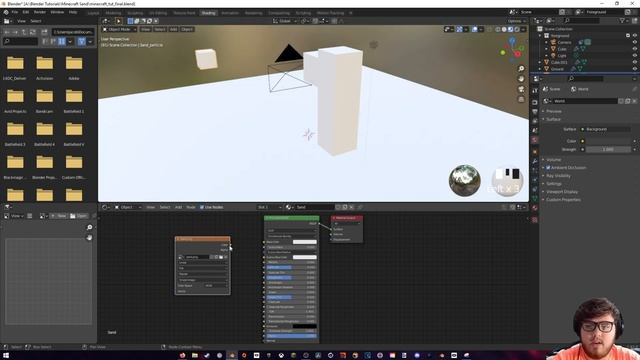The image size is (640, 360).
Task: Click Emission color swatch on Principled BSDF
Action: (304, 326)
